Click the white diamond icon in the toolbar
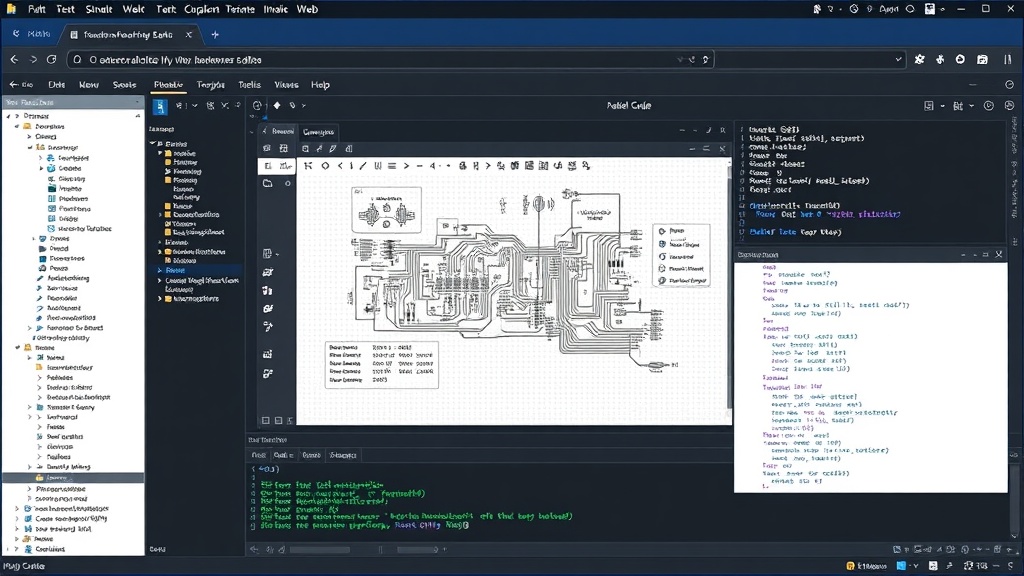The height and width of the screenshot is (576, 1024). point(277,105)
